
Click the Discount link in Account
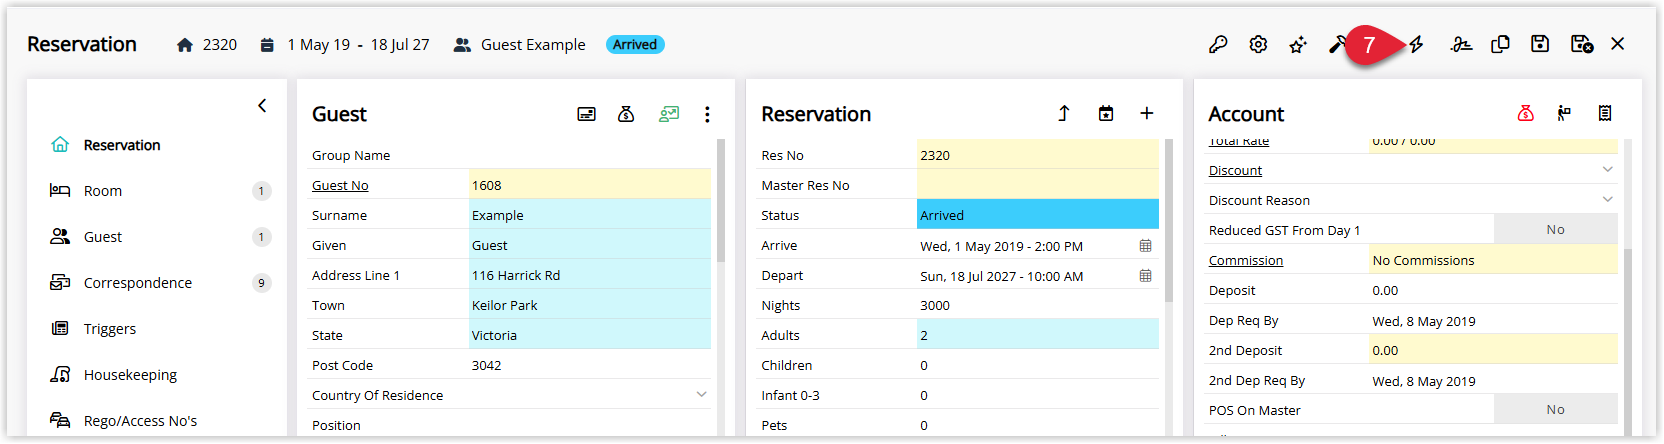1235,171
